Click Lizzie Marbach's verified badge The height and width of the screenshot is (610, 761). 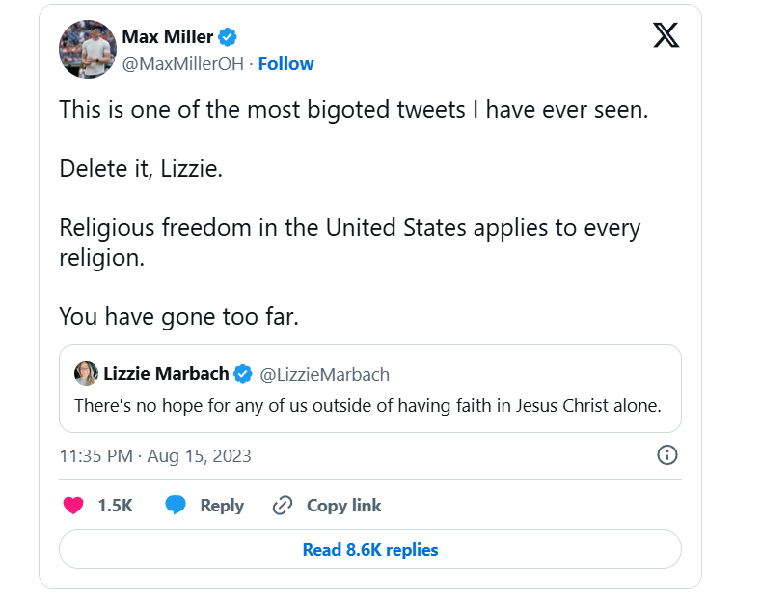(x=243, y=374)
